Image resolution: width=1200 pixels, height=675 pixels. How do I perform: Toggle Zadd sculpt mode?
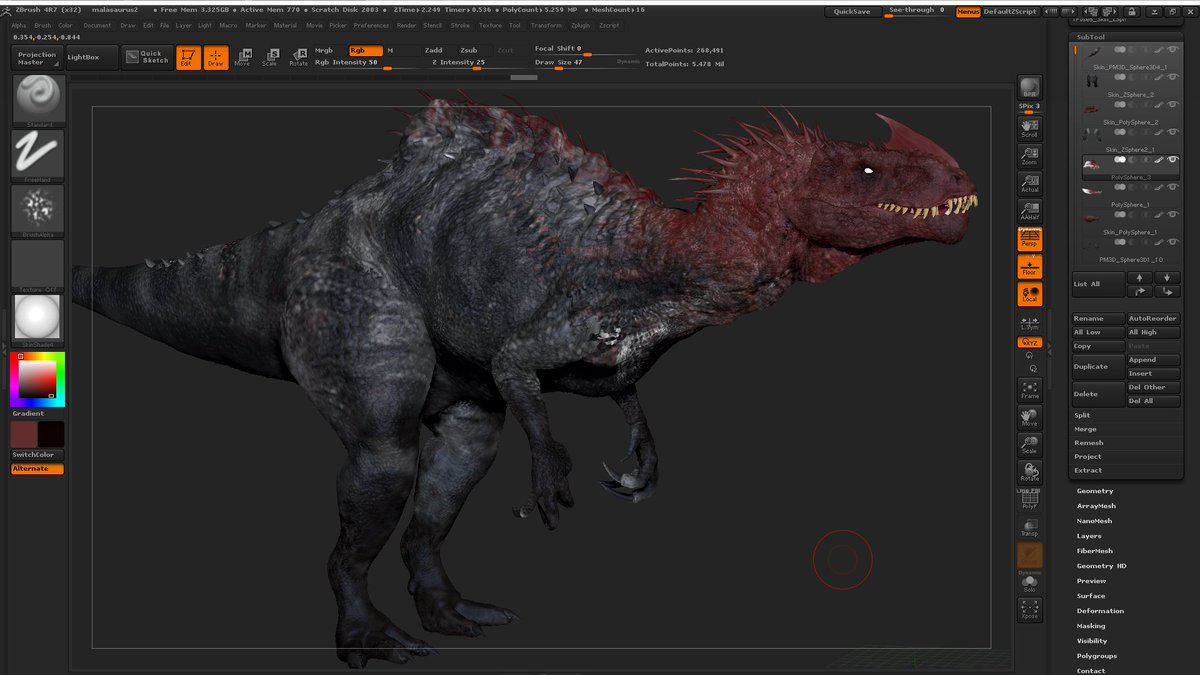[433, 50]
